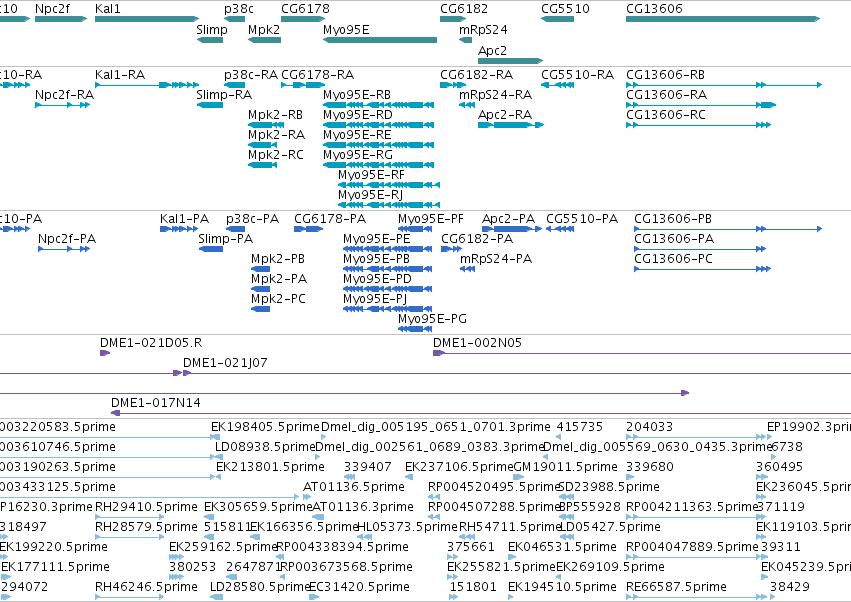The image size is (851, 602).
Task: Select the Kal1 gene arrow bar
Action: point(147,19)
